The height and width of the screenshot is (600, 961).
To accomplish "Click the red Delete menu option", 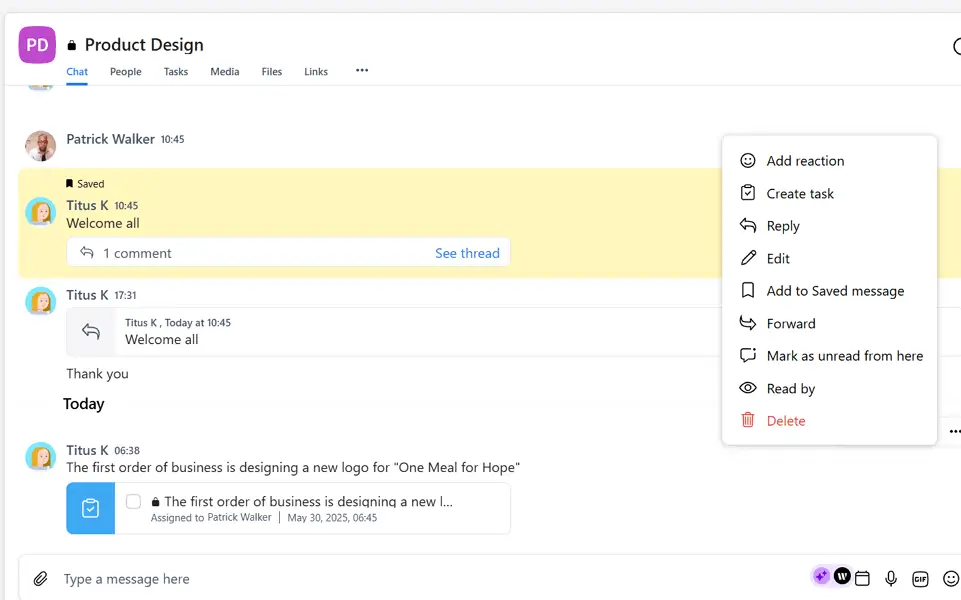I will (785, 421).
